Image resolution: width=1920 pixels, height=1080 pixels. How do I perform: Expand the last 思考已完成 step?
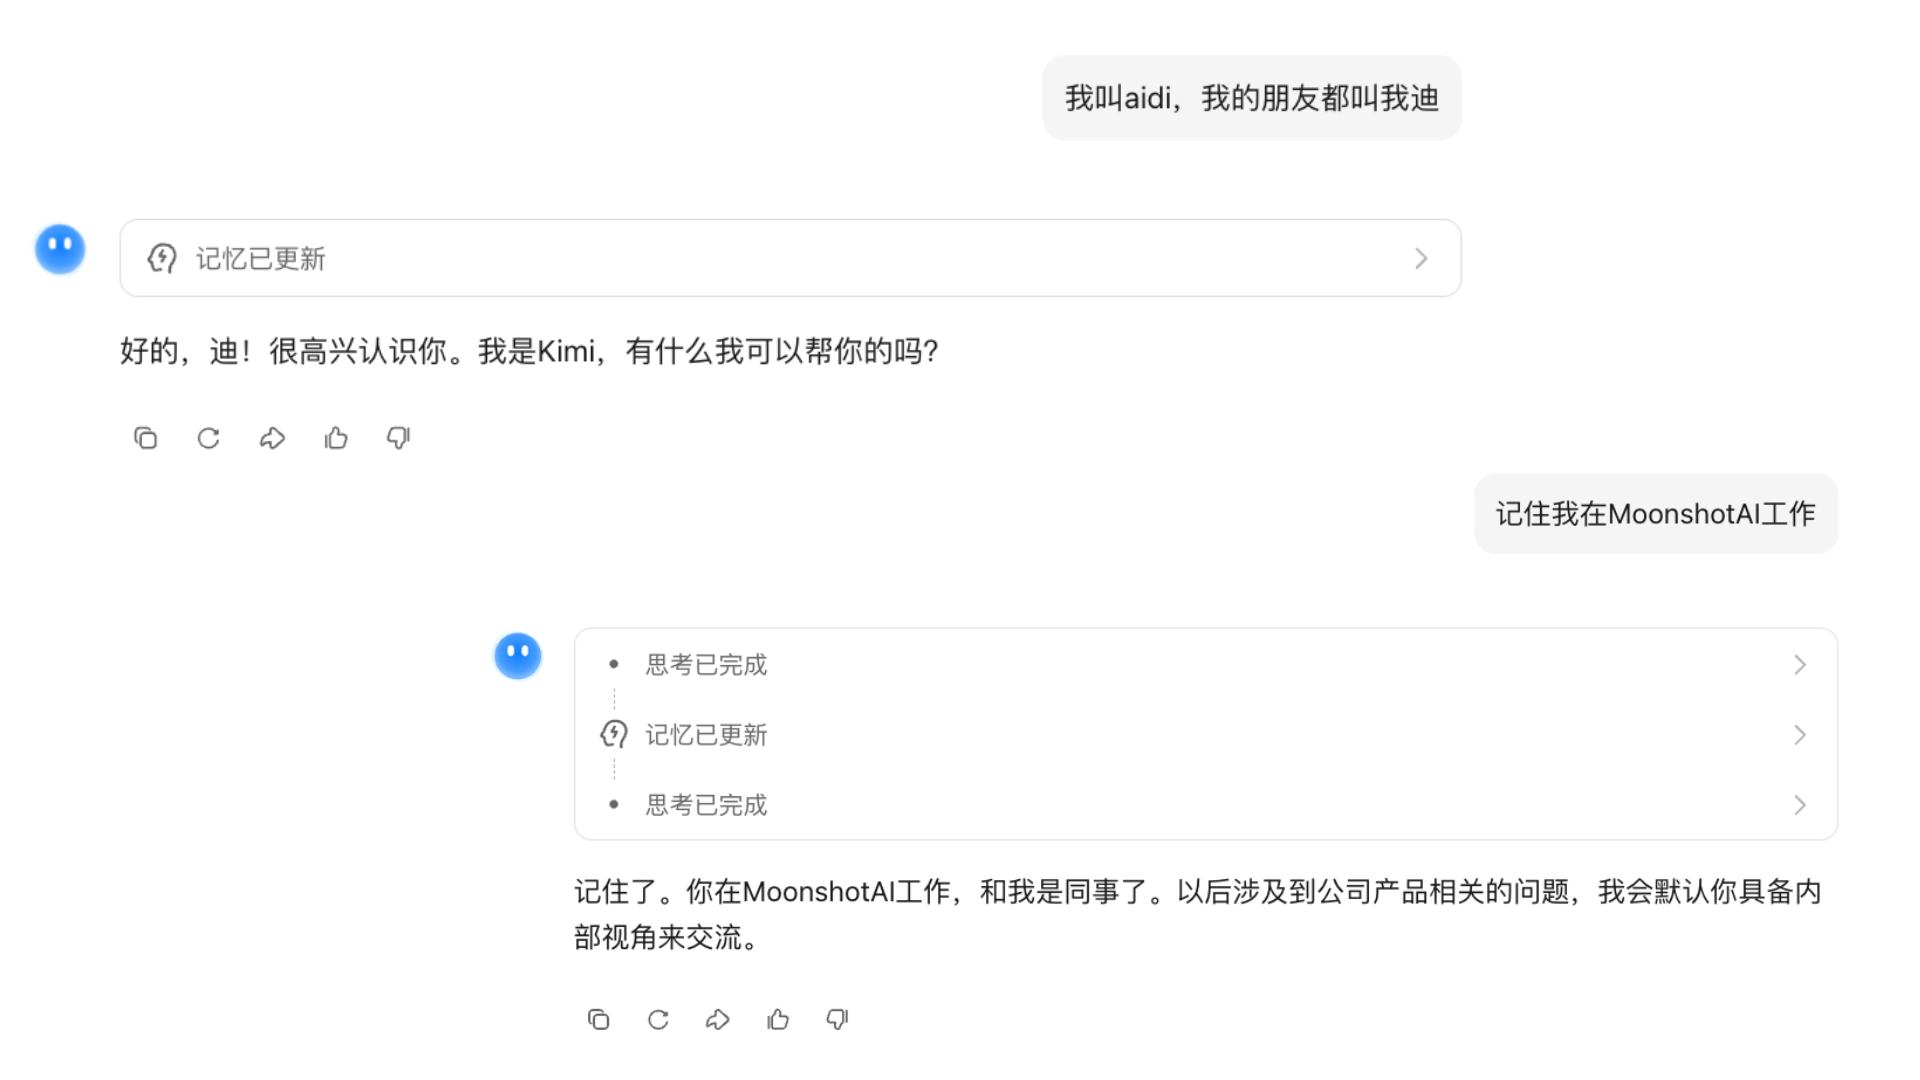(x=1799, y=805)
